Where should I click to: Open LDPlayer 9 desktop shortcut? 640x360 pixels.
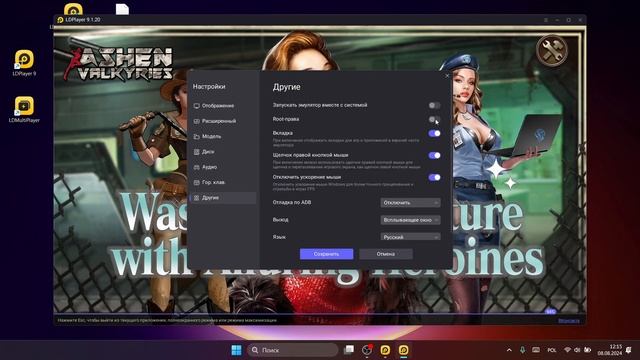pyautogui.click(x=24, y=63)
